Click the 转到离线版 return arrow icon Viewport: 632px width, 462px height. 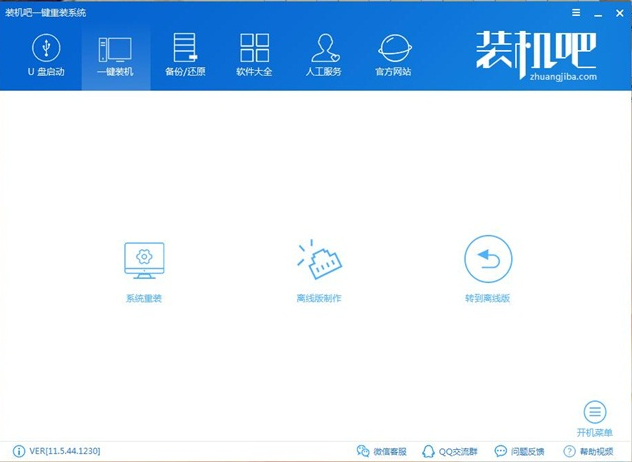(x=488, y=259)
